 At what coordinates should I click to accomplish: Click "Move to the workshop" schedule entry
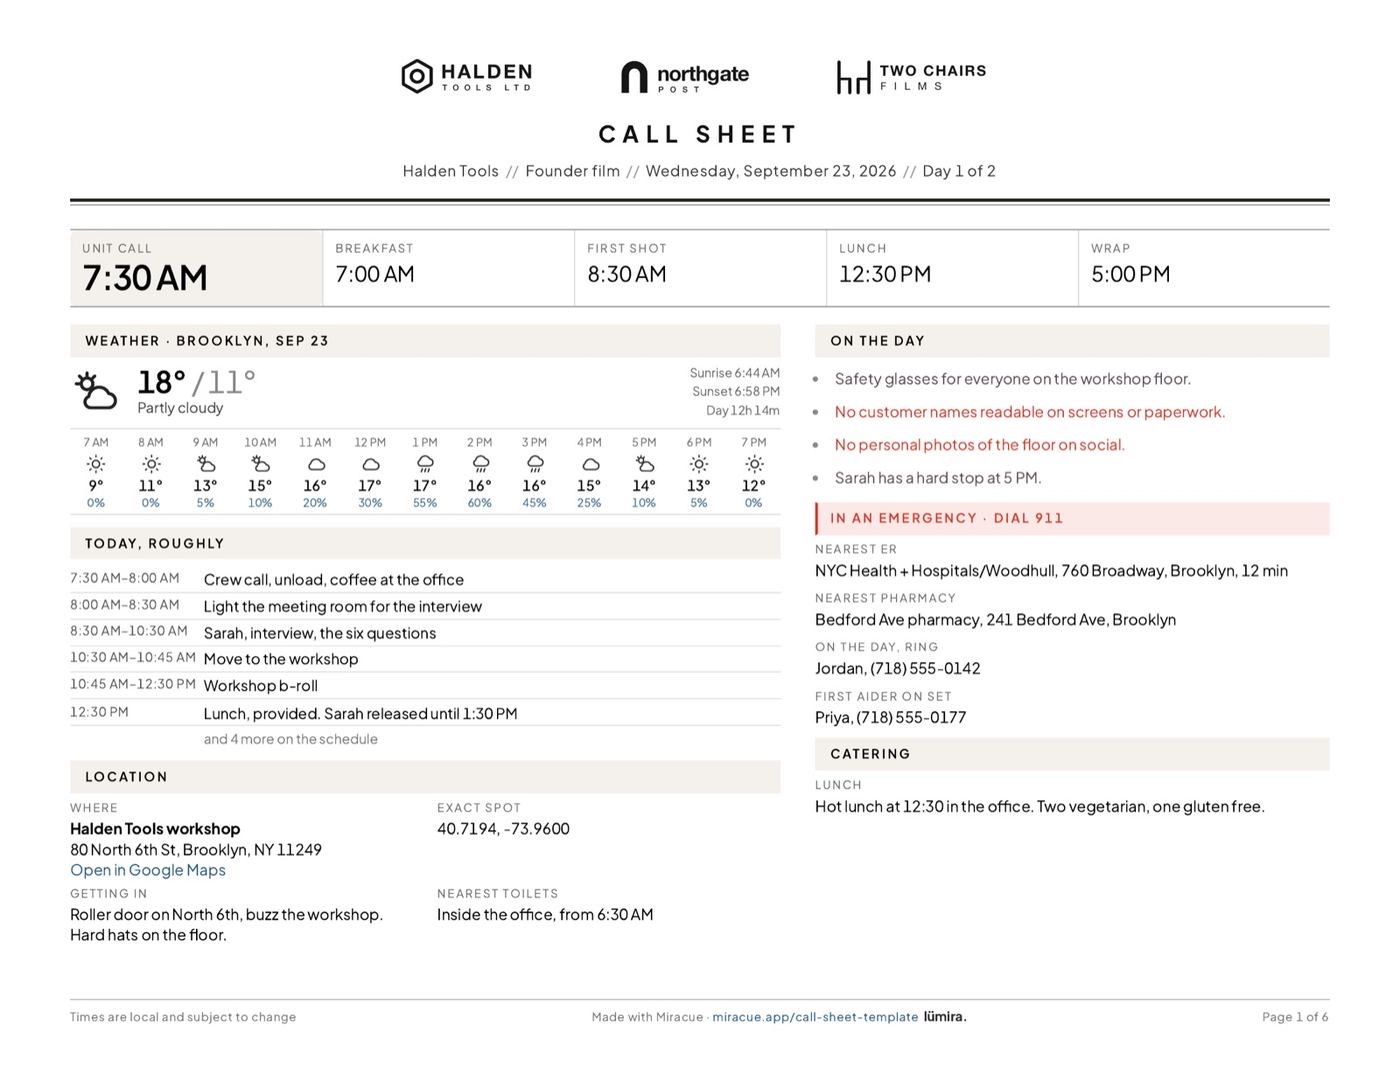click(x=281, y=659)
